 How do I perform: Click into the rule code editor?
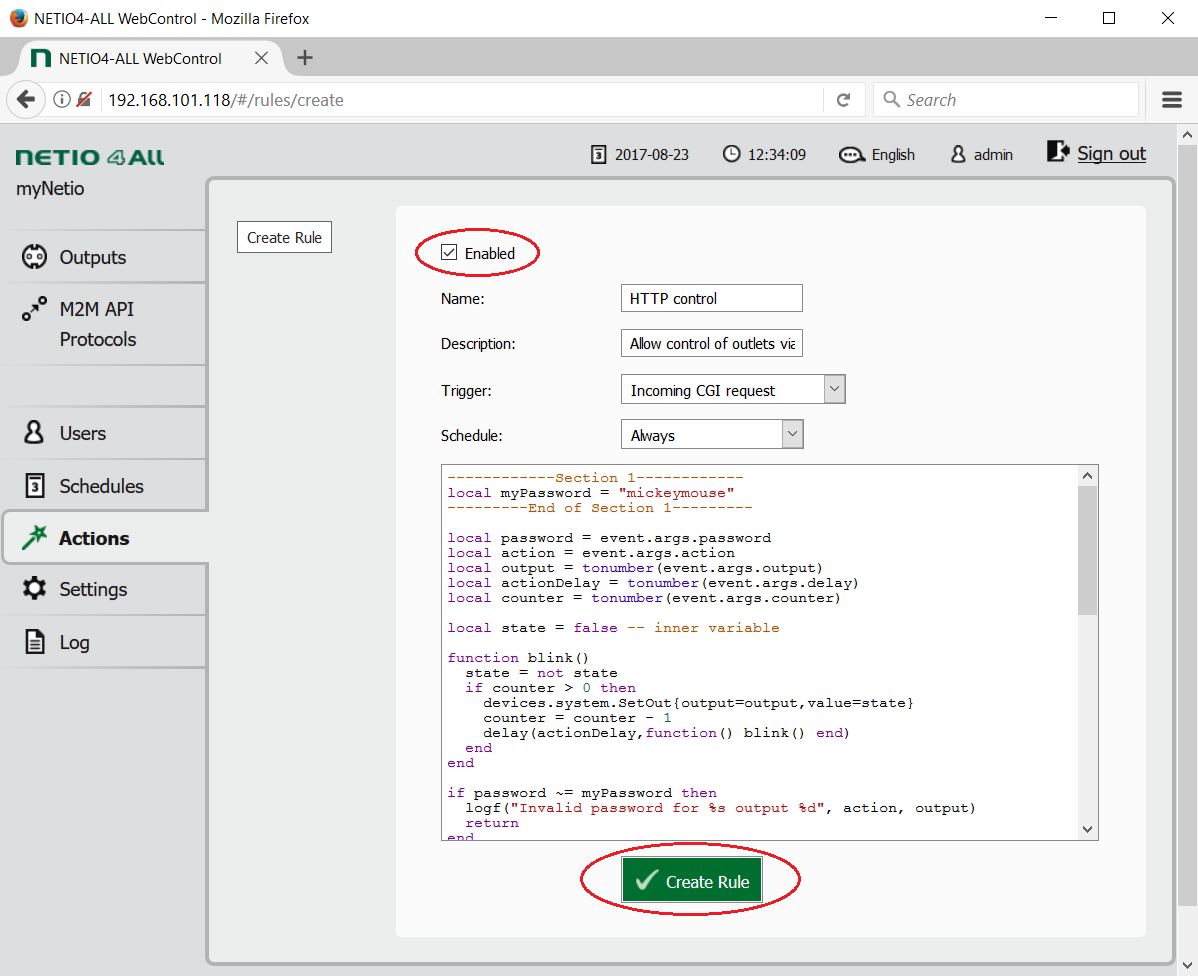pyautogui.click(x=759, y=652)
